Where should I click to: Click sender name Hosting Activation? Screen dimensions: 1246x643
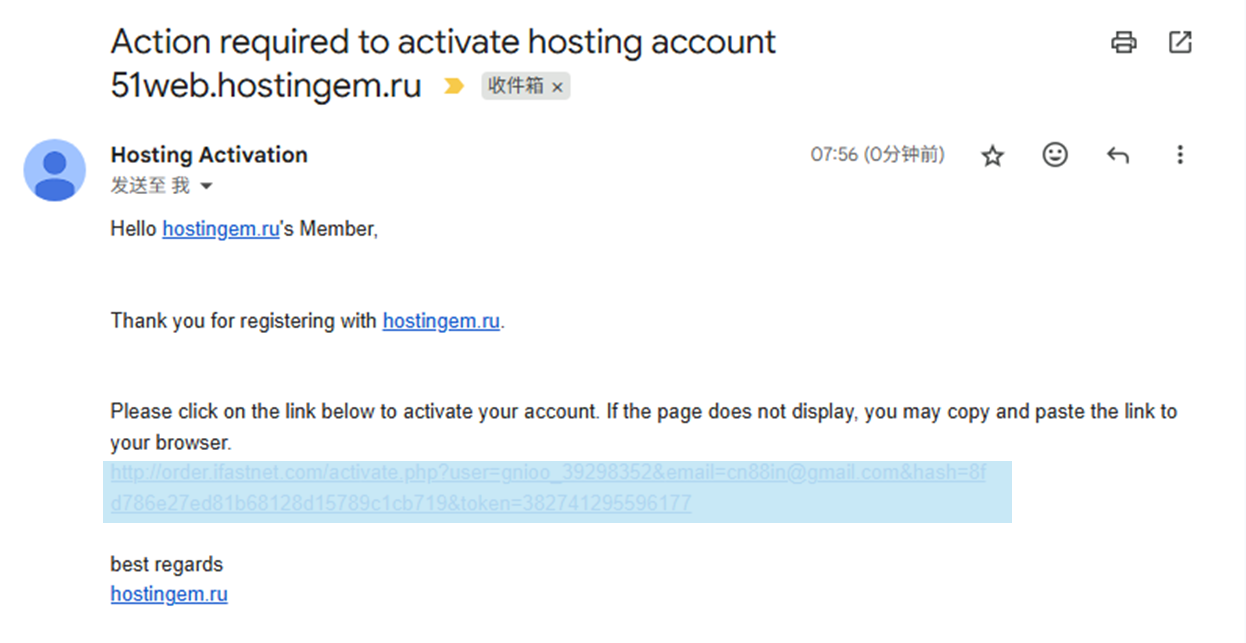point(209,155)
